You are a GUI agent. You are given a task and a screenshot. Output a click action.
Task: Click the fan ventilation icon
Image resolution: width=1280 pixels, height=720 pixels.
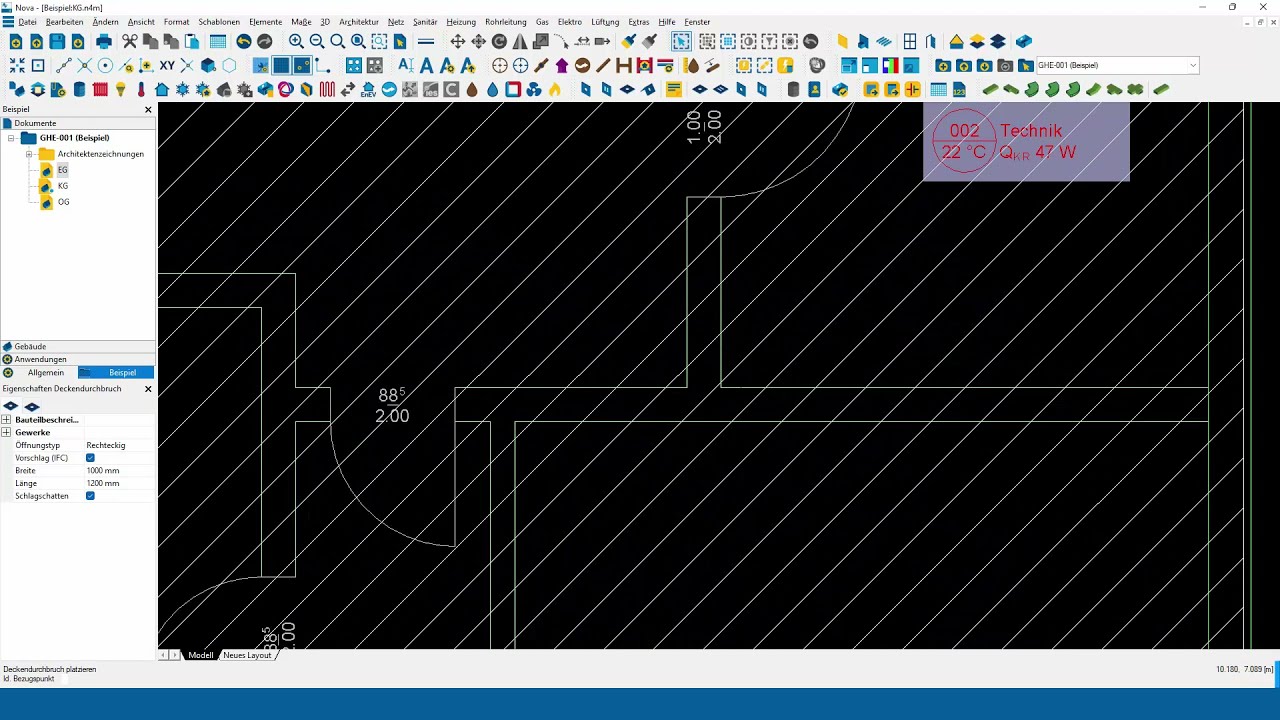coord(534,89)
